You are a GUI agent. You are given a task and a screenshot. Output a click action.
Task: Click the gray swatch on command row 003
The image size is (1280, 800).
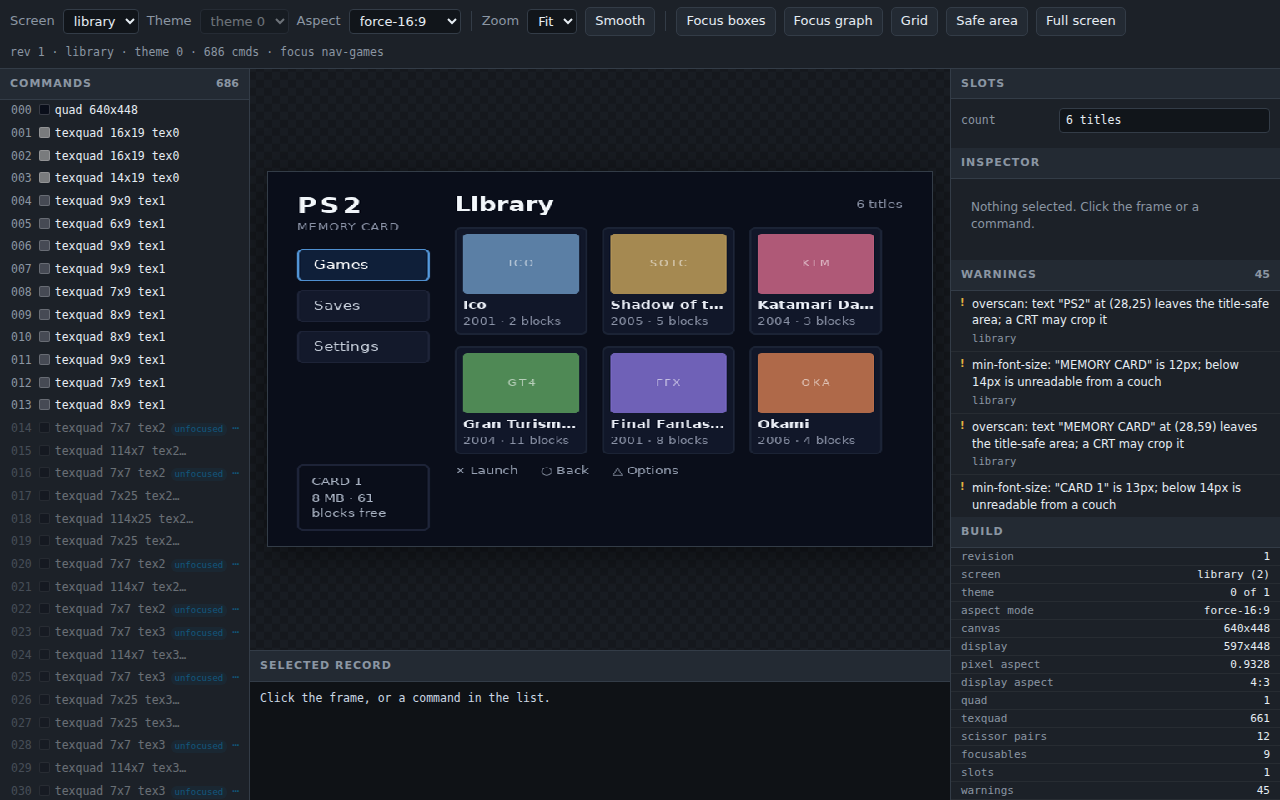[44, 178]
